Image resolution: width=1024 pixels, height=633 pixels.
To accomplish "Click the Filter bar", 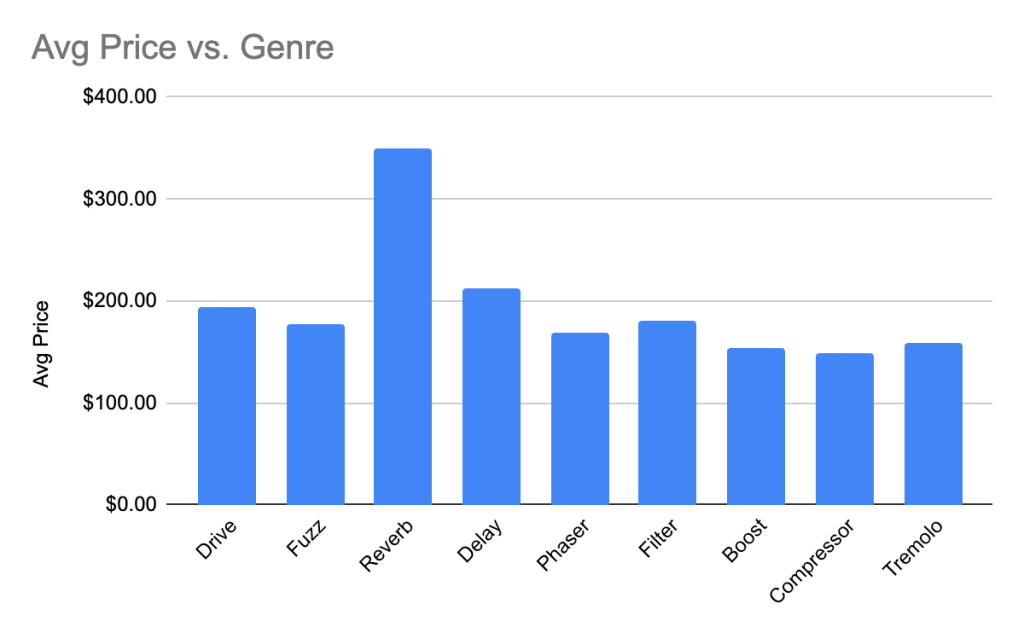I will [668, 412].
